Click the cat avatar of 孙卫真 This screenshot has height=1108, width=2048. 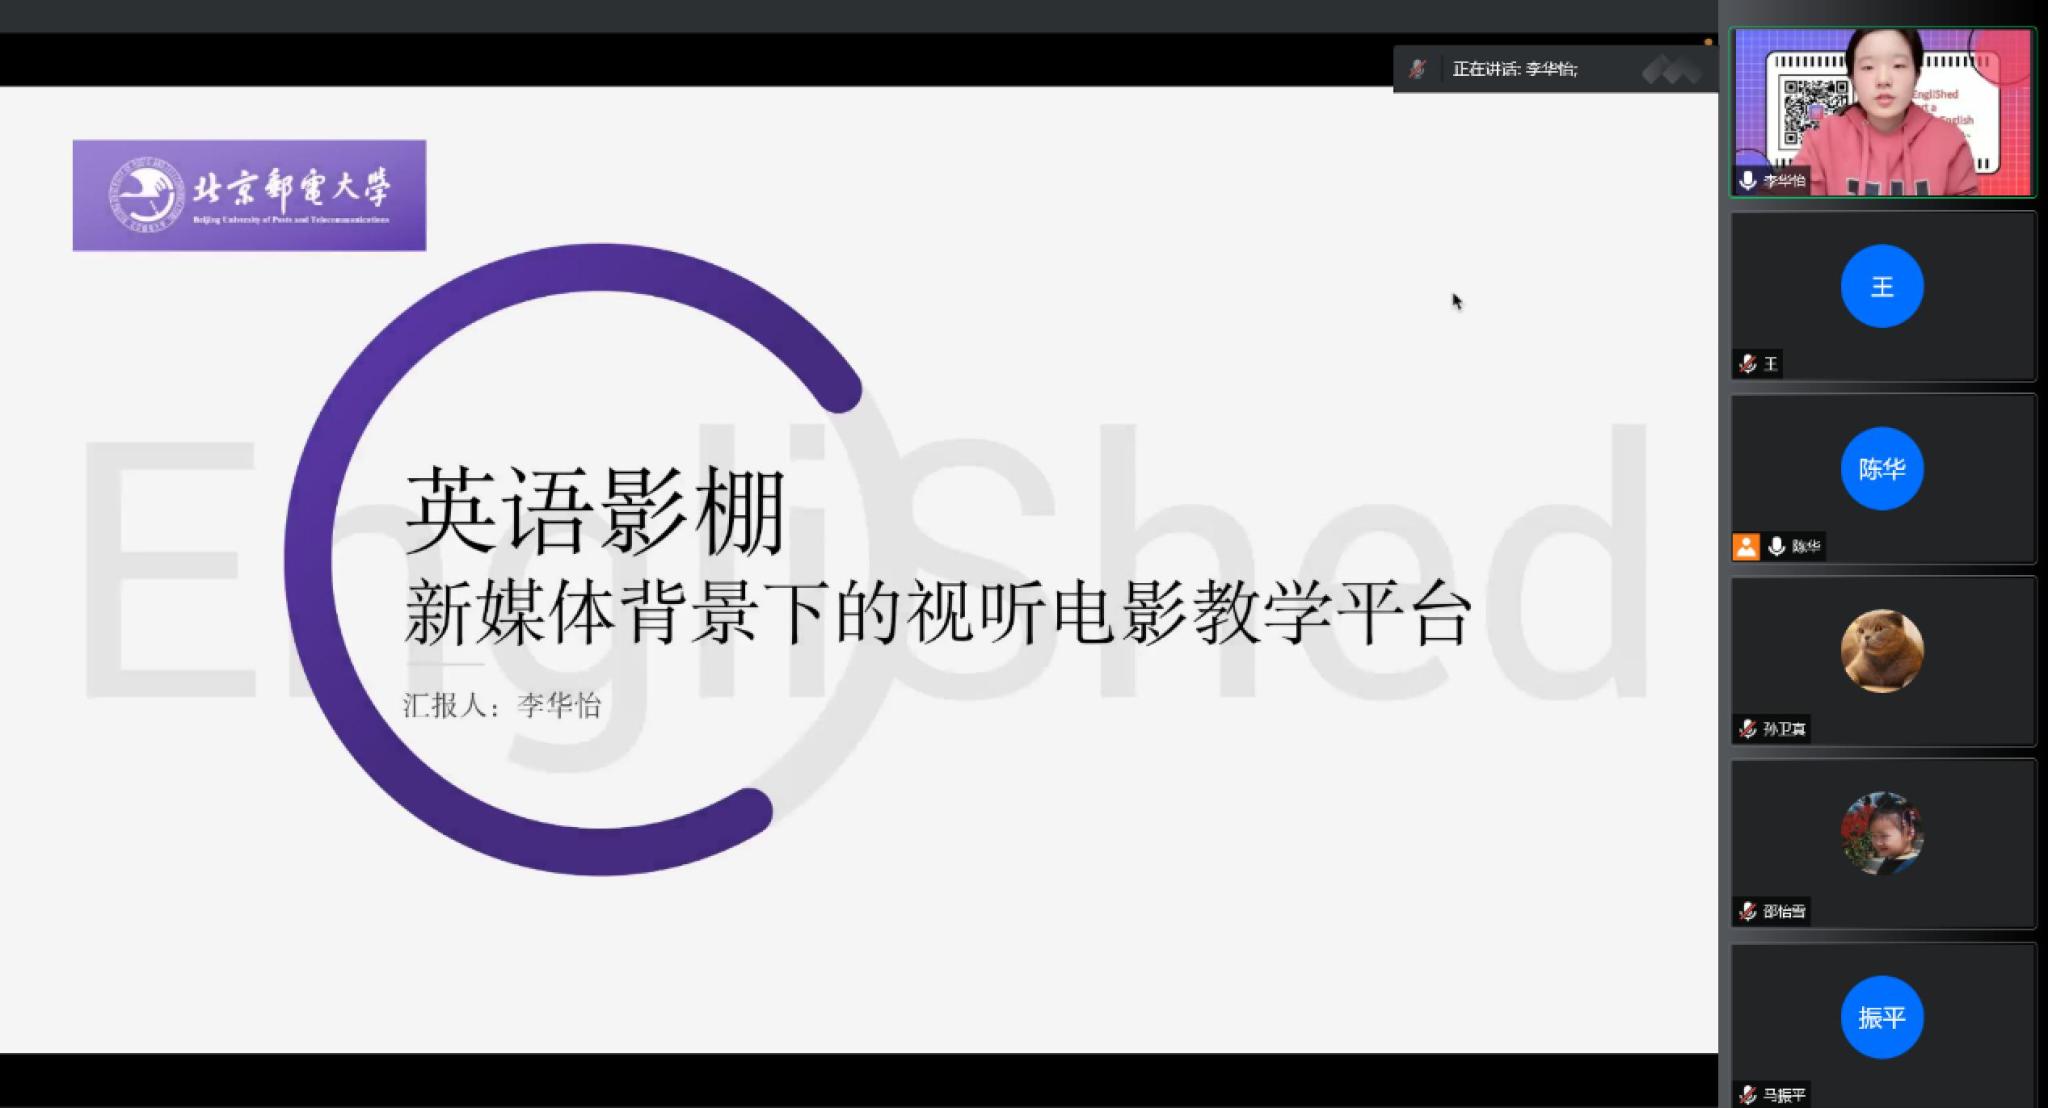[1882, 651]
